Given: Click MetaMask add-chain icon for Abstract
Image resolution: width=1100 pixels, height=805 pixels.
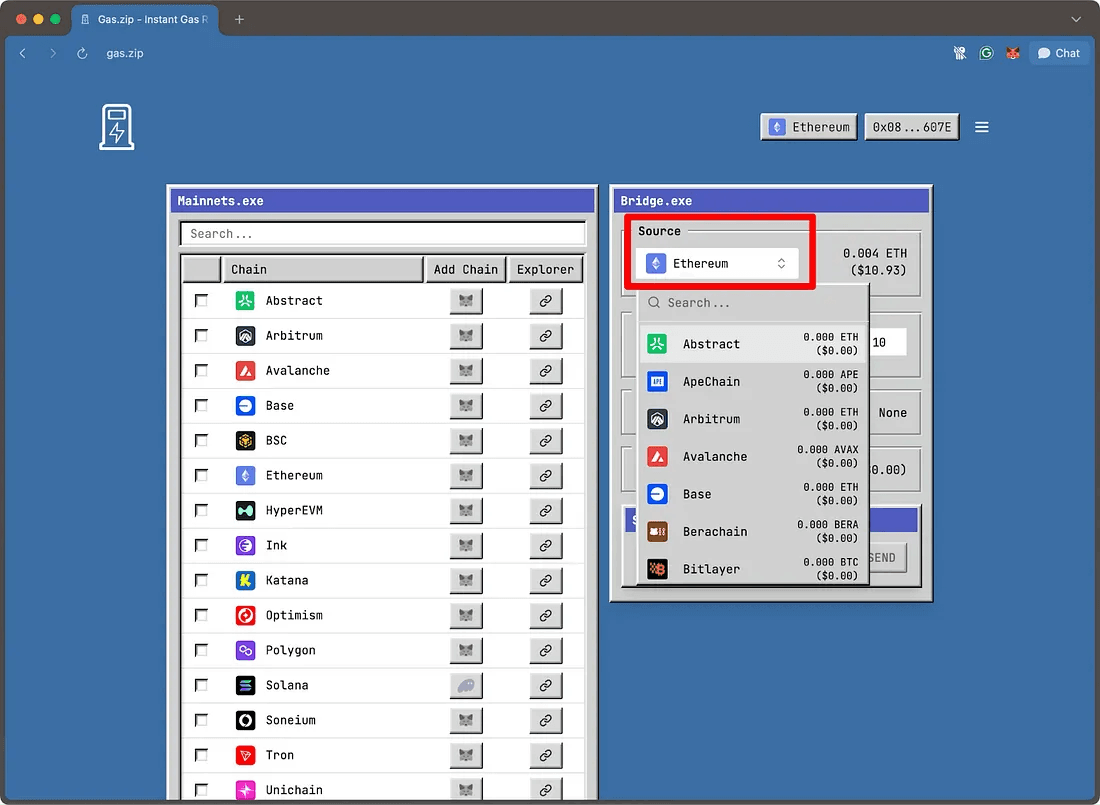Looking at the screenshot, I should [466, 301].
